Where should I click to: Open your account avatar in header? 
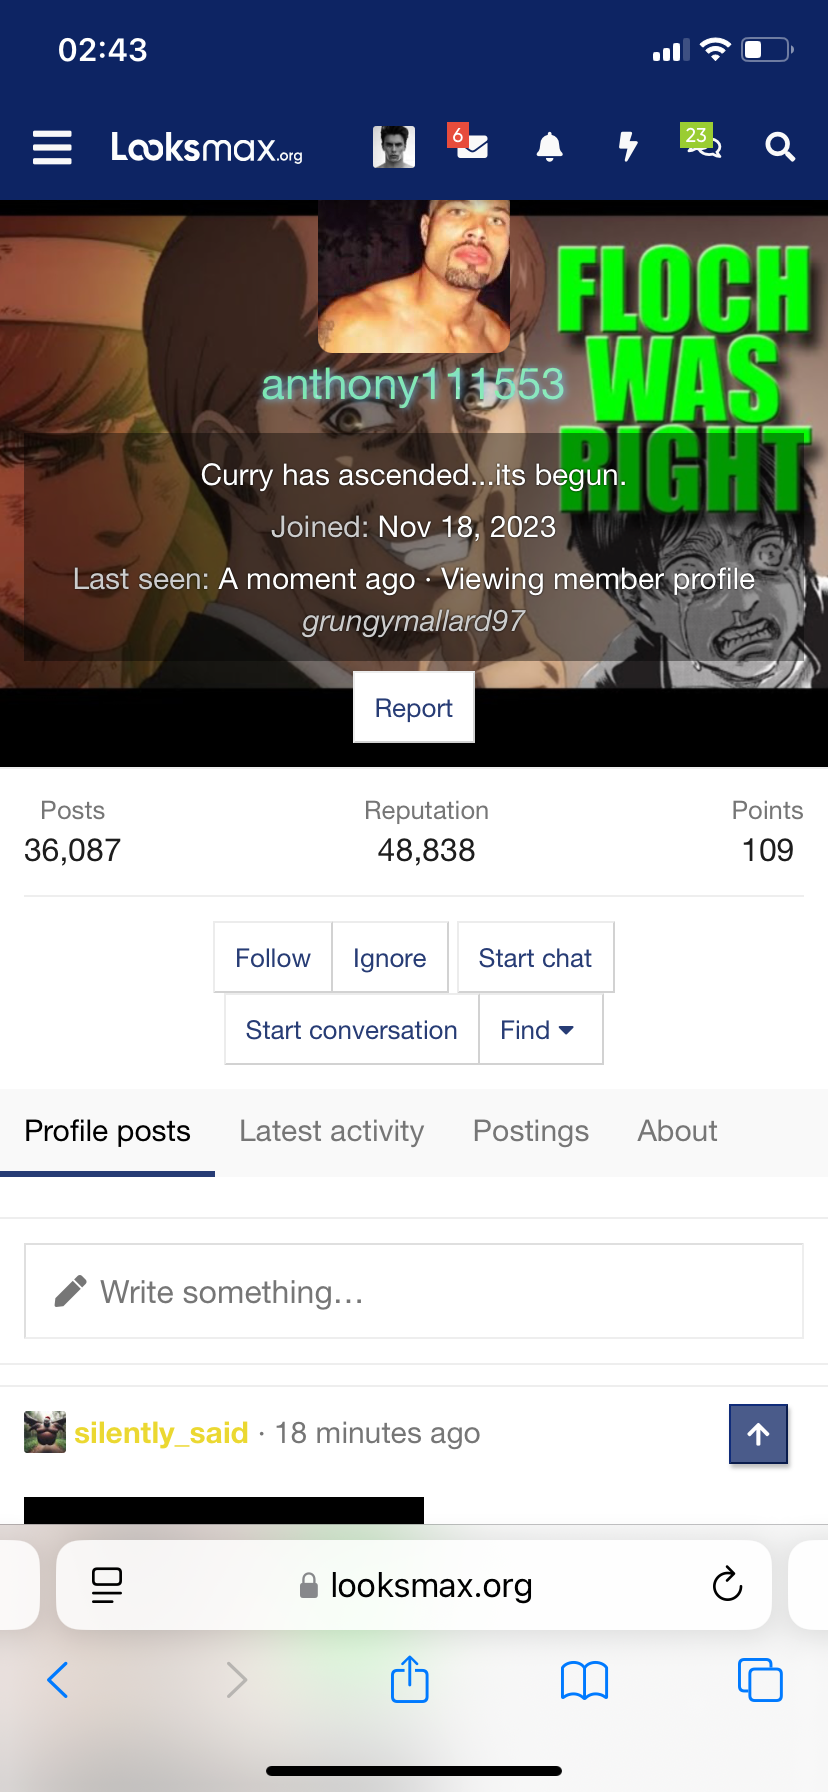(x=394, y=147)
